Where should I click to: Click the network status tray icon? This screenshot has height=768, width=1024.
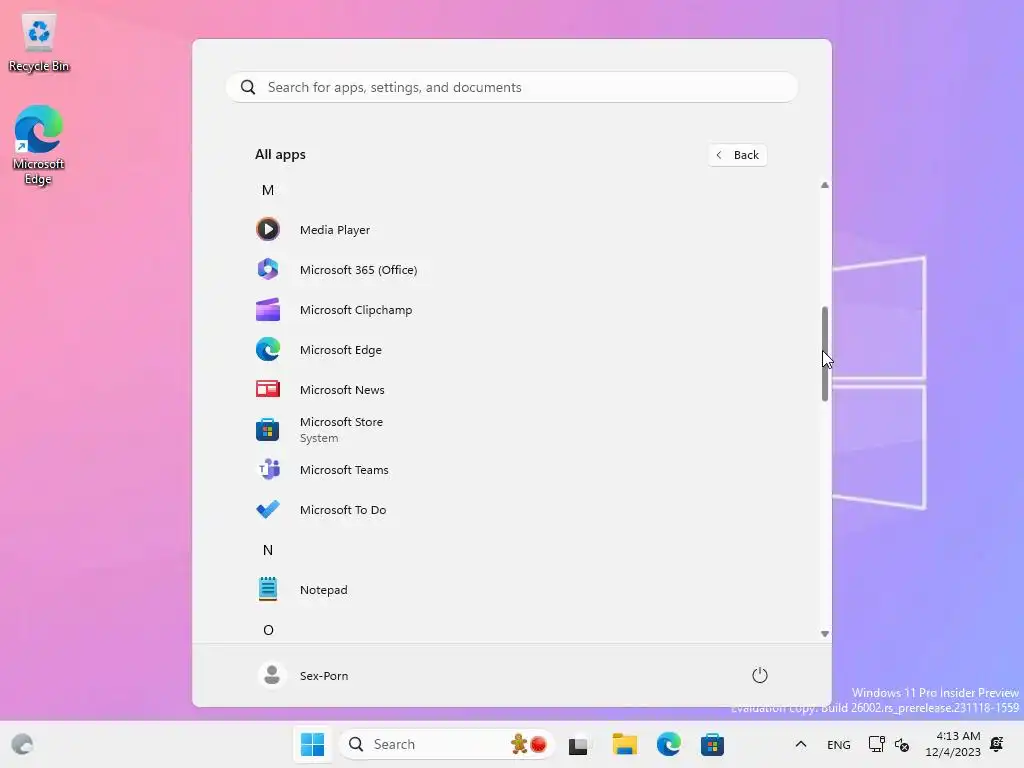tap(876, 744)
